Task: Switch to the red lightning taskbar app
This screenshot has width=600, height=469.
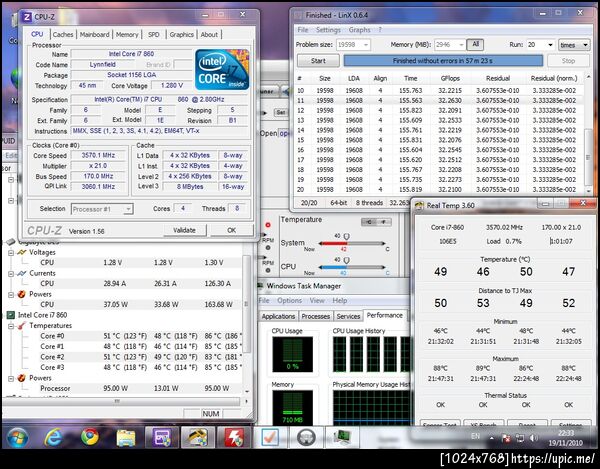Action: 233,437
